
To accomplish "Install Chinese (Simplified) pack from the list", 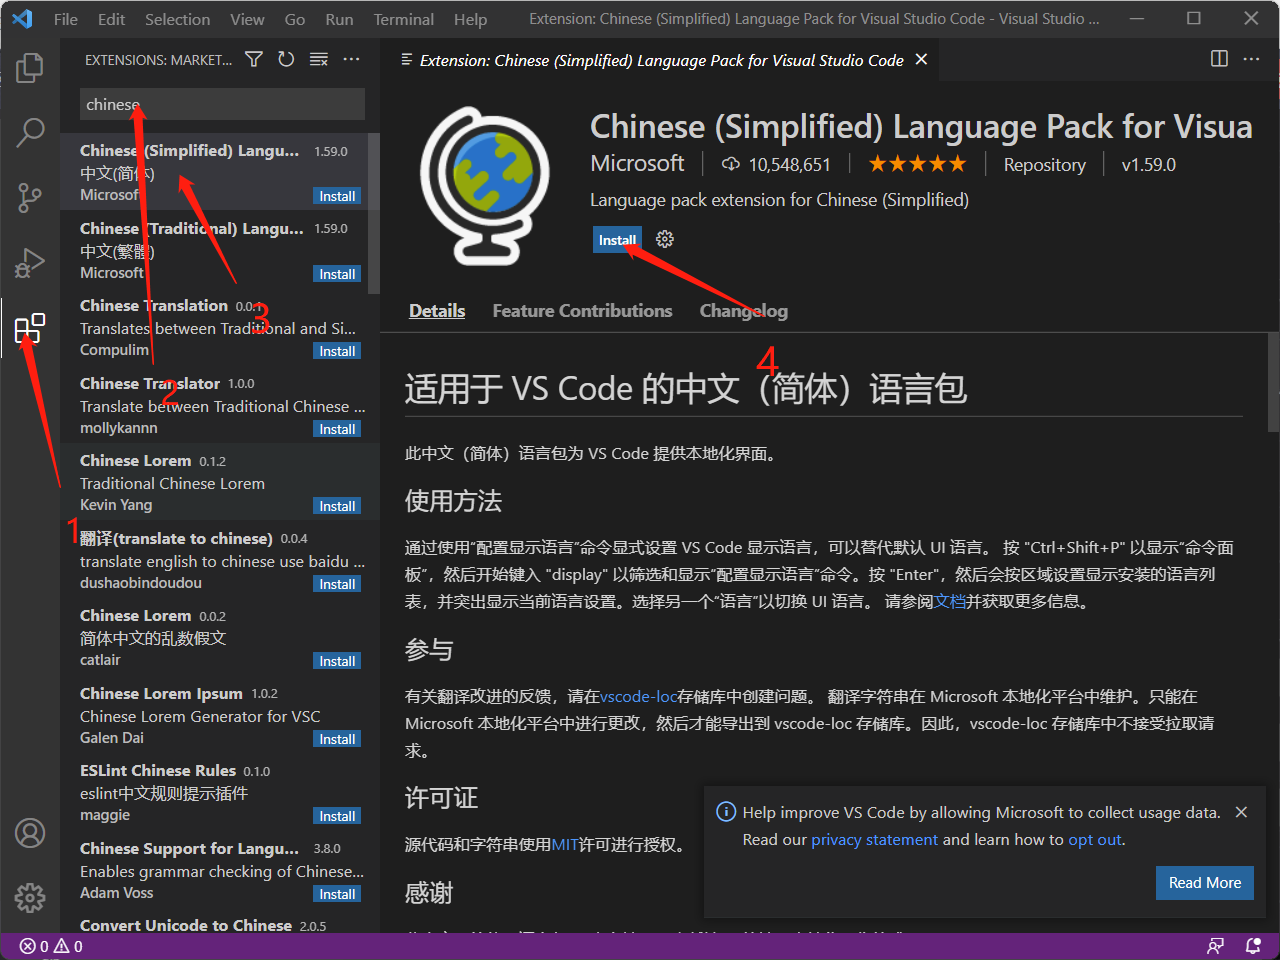I will [x=337, y=196].
